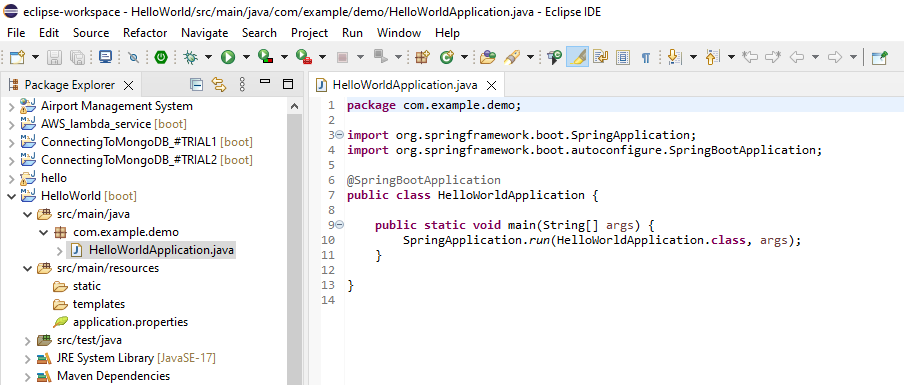Close the Package Explorer view

tap(129, 85)
